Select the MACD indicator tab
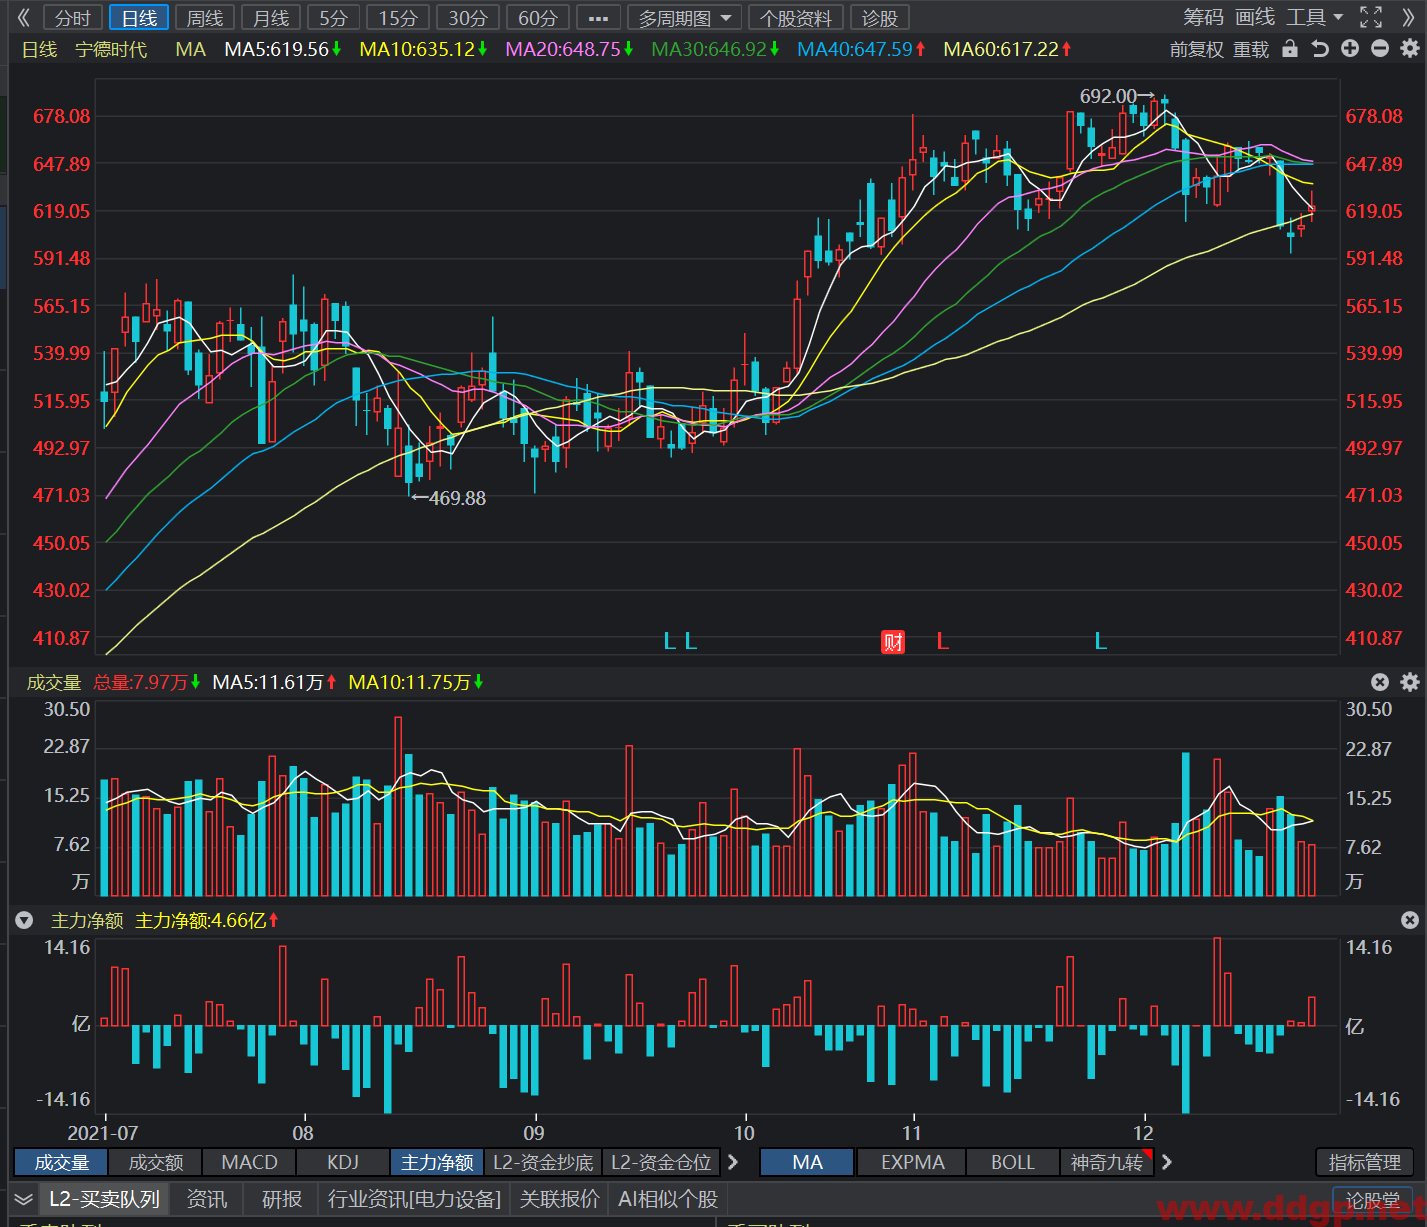The width and height of the screenshot is (1427, 1227). click(249, 1162)
